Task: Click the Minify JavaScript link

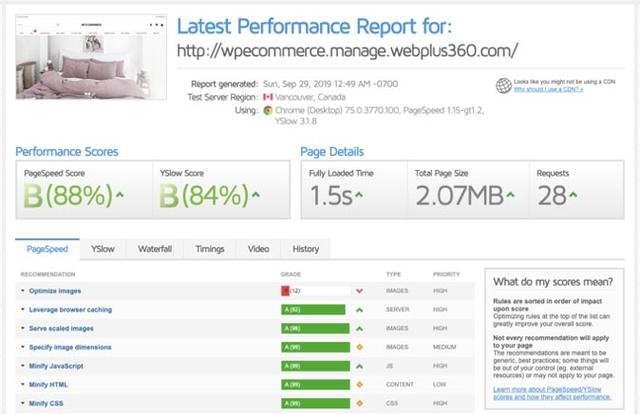Action: [x=56, y=366]
